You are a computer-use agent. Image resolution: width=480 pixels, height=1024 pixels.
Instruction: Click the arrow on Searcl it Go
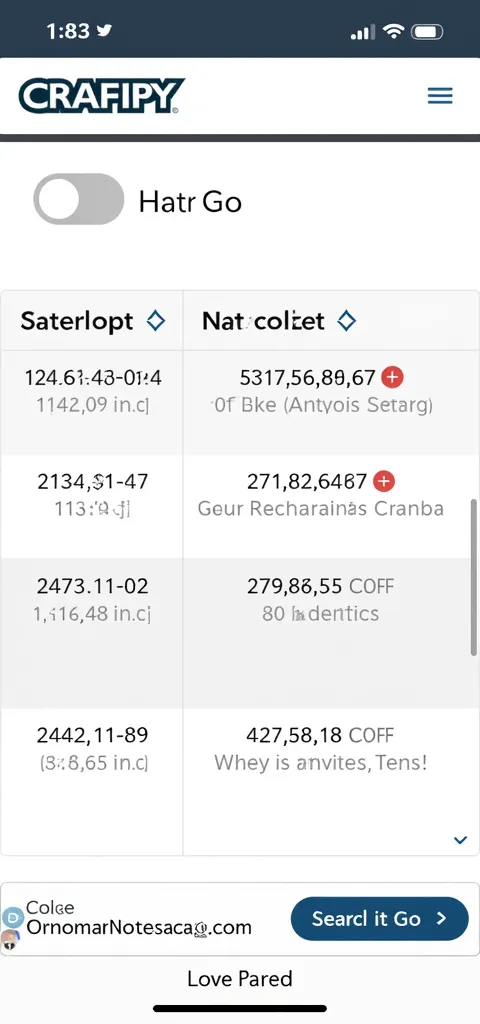(441, 918)
